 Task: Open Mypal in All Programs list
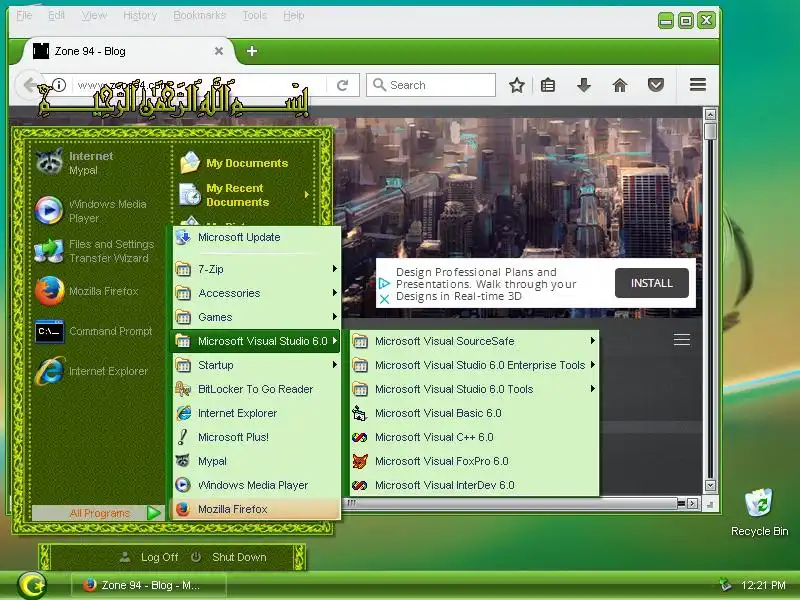[x=256, y=461]
